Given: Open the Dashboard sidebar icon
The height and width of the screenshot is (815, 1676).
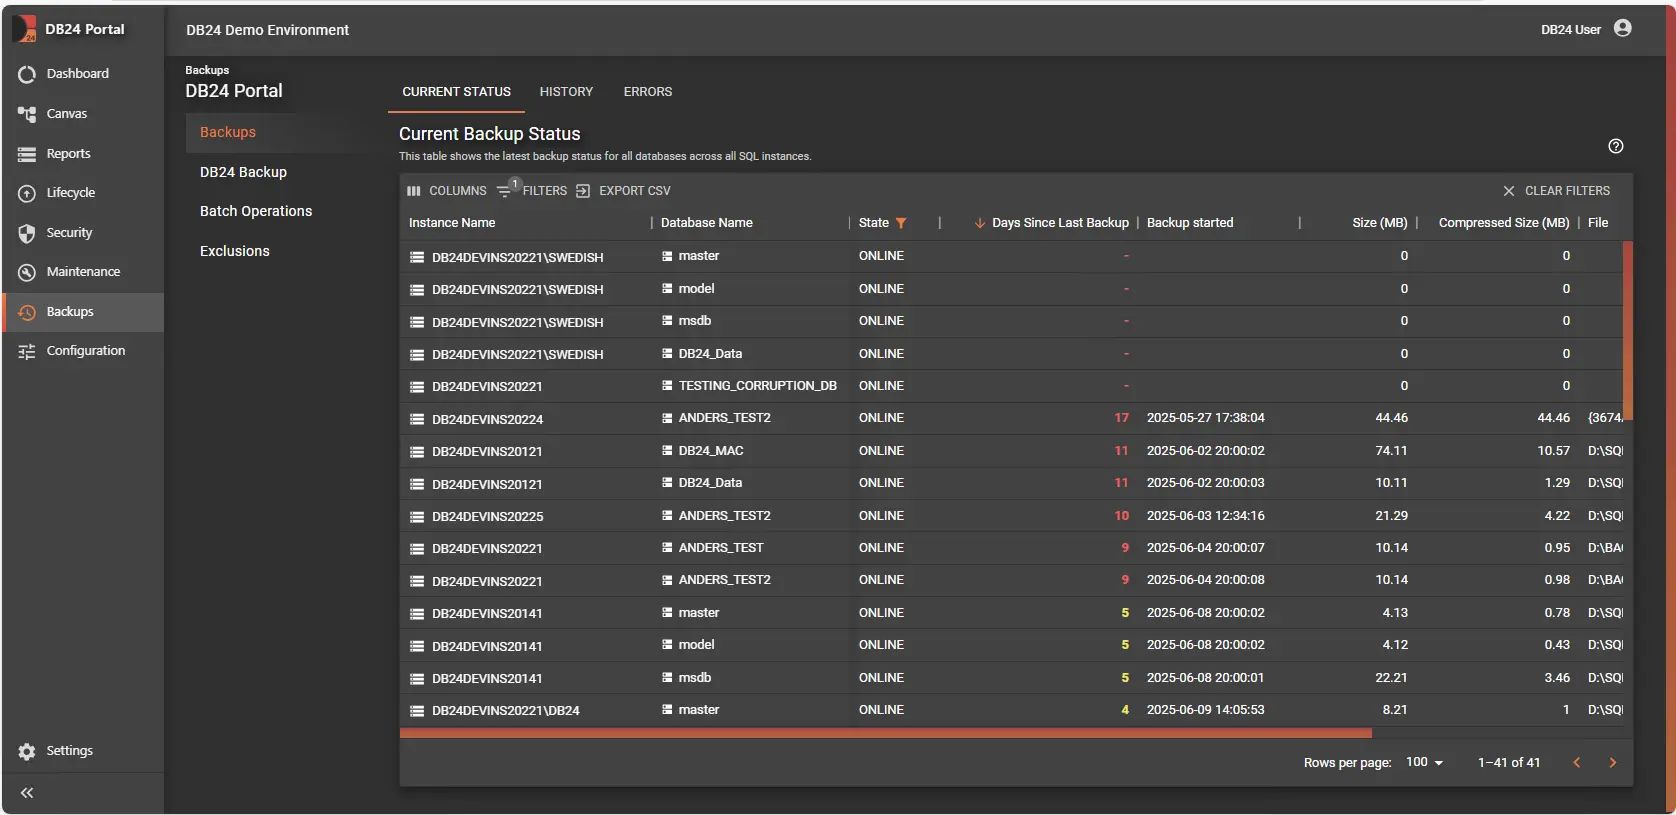Looking at the screenshot, I should pyautogui.click(x=27, y=74).
